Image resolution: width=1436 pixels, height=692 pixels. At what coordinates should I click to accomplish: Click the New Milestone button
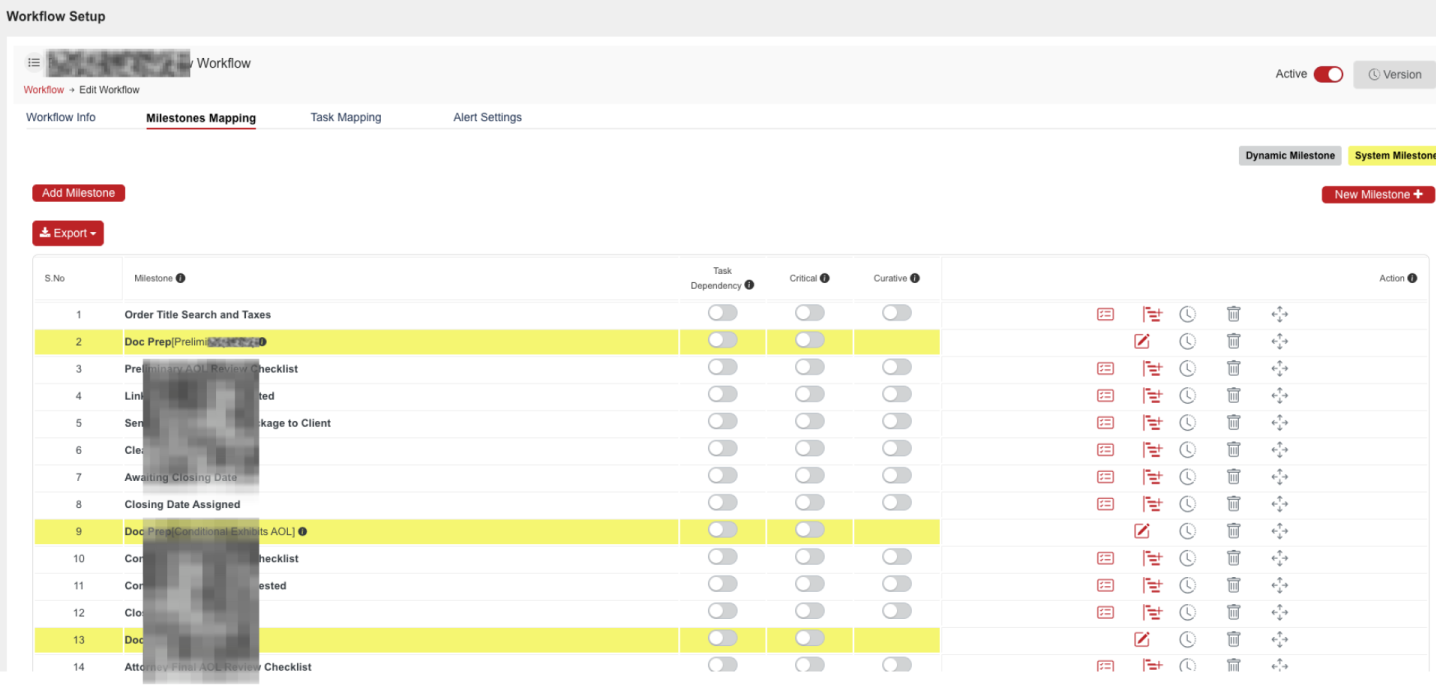tap(1377, 195)
